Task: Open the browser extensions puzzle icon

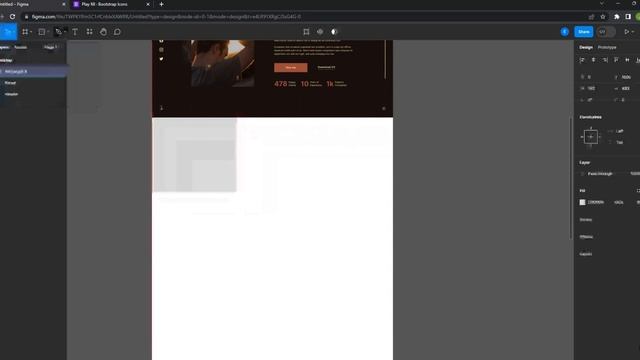Action: point(617,17)
